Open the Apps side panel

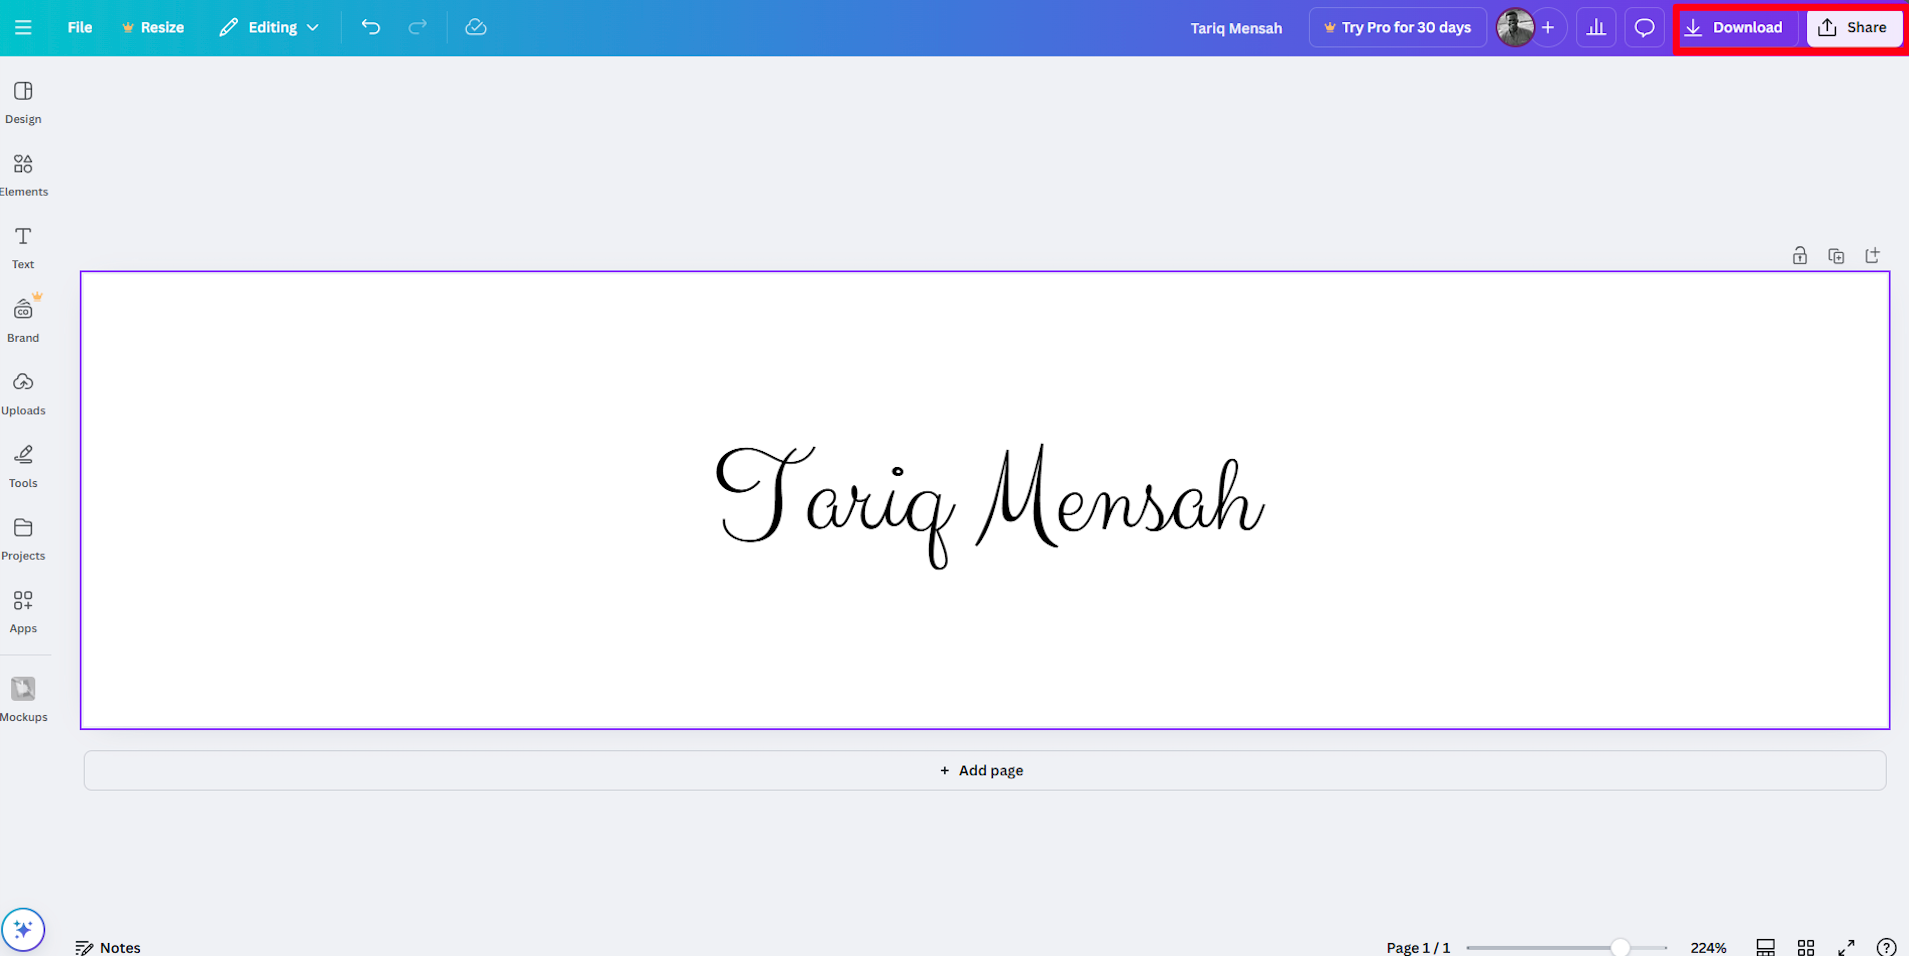[x=23, y=612]
